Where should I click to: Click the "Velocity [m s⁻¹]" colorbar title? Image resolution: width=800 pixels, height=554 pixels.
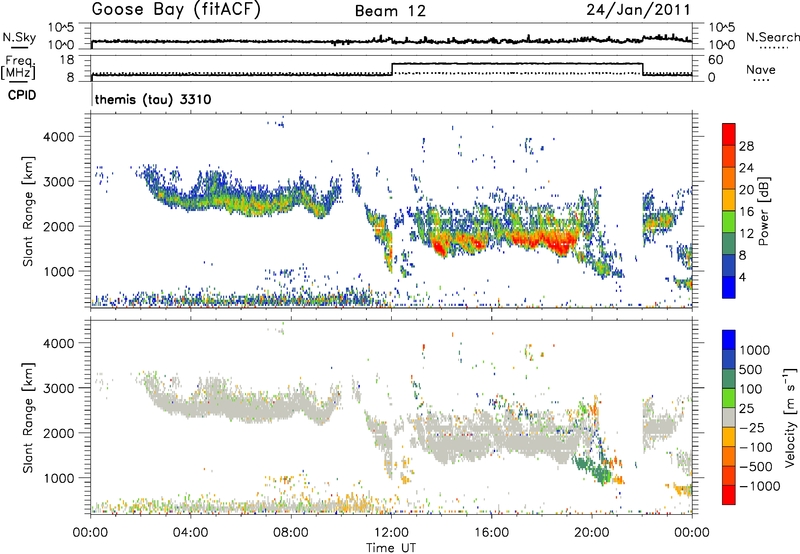pos(790,417)
